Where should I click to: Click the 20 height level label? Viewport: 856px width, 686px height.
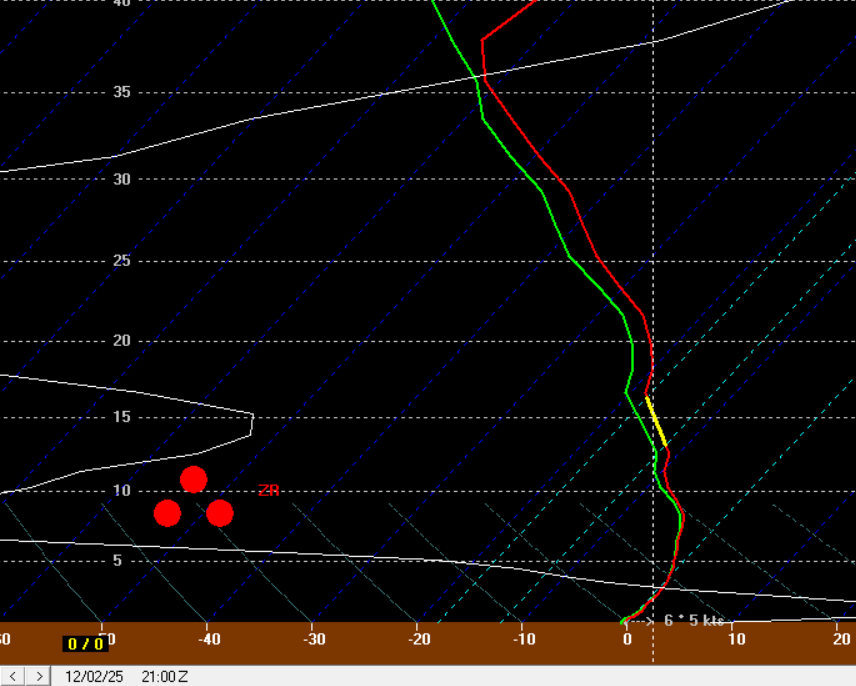[121, 341]
